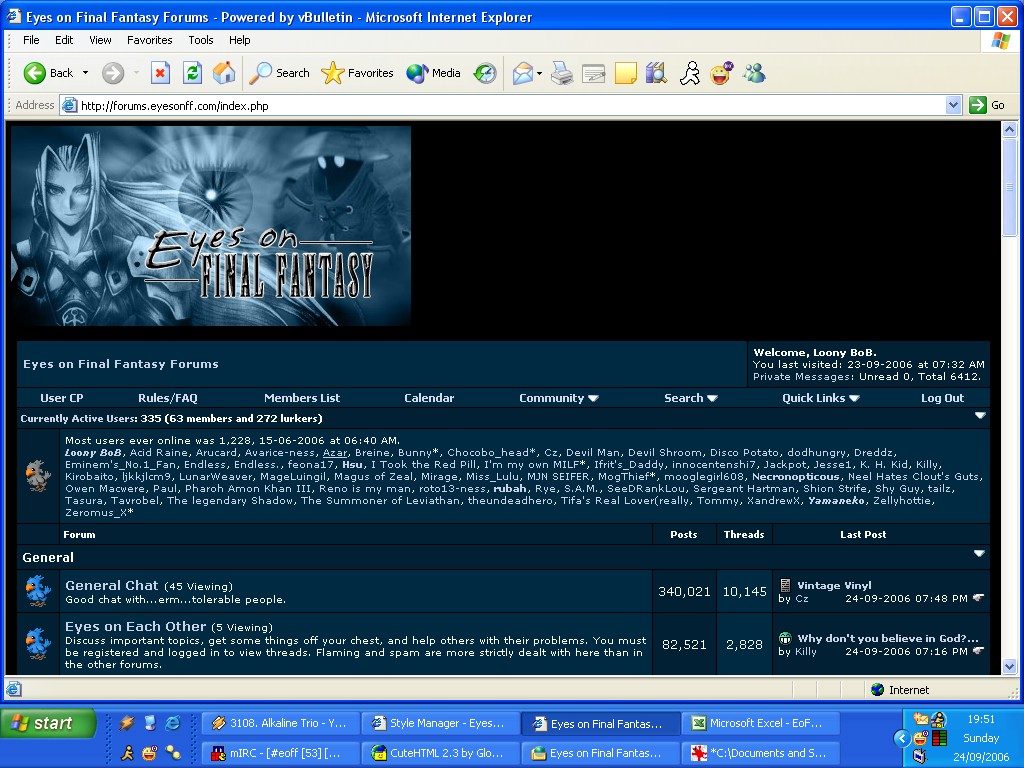Open the User CP link
The height and width of the screenshot is (768, 1024).
coord(62,398)
